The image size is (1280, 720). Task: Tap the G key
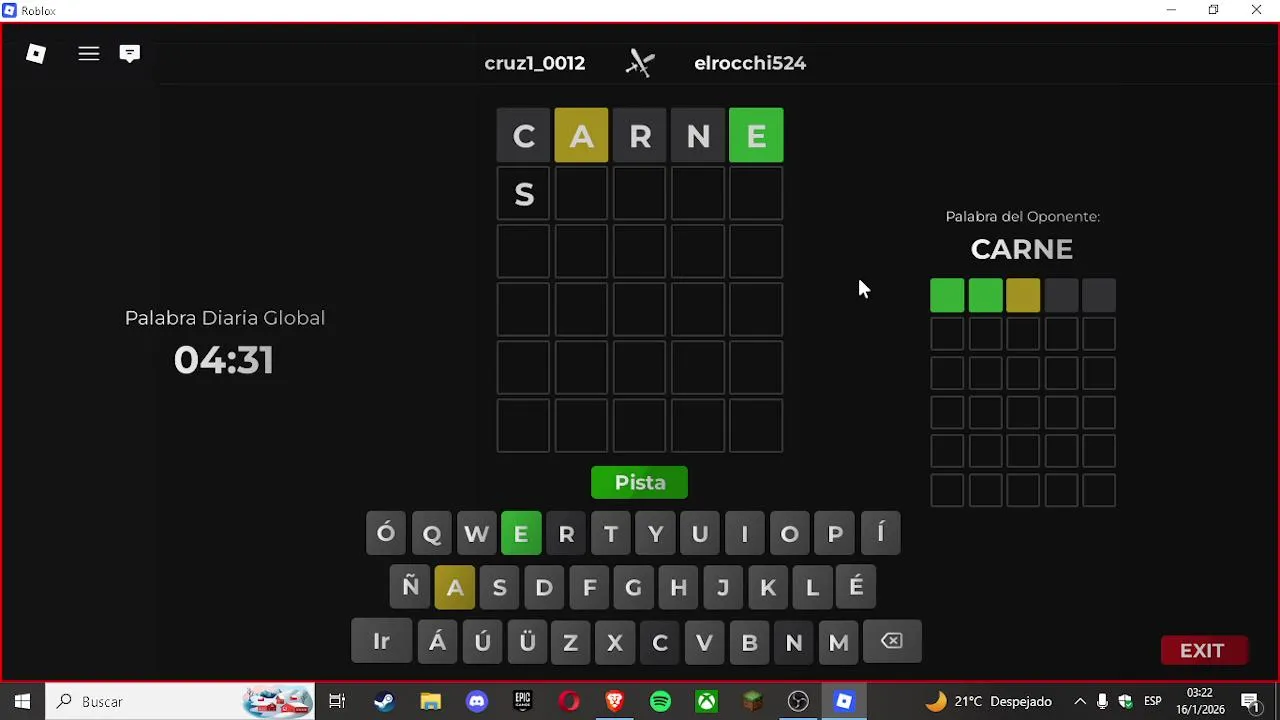633,588
